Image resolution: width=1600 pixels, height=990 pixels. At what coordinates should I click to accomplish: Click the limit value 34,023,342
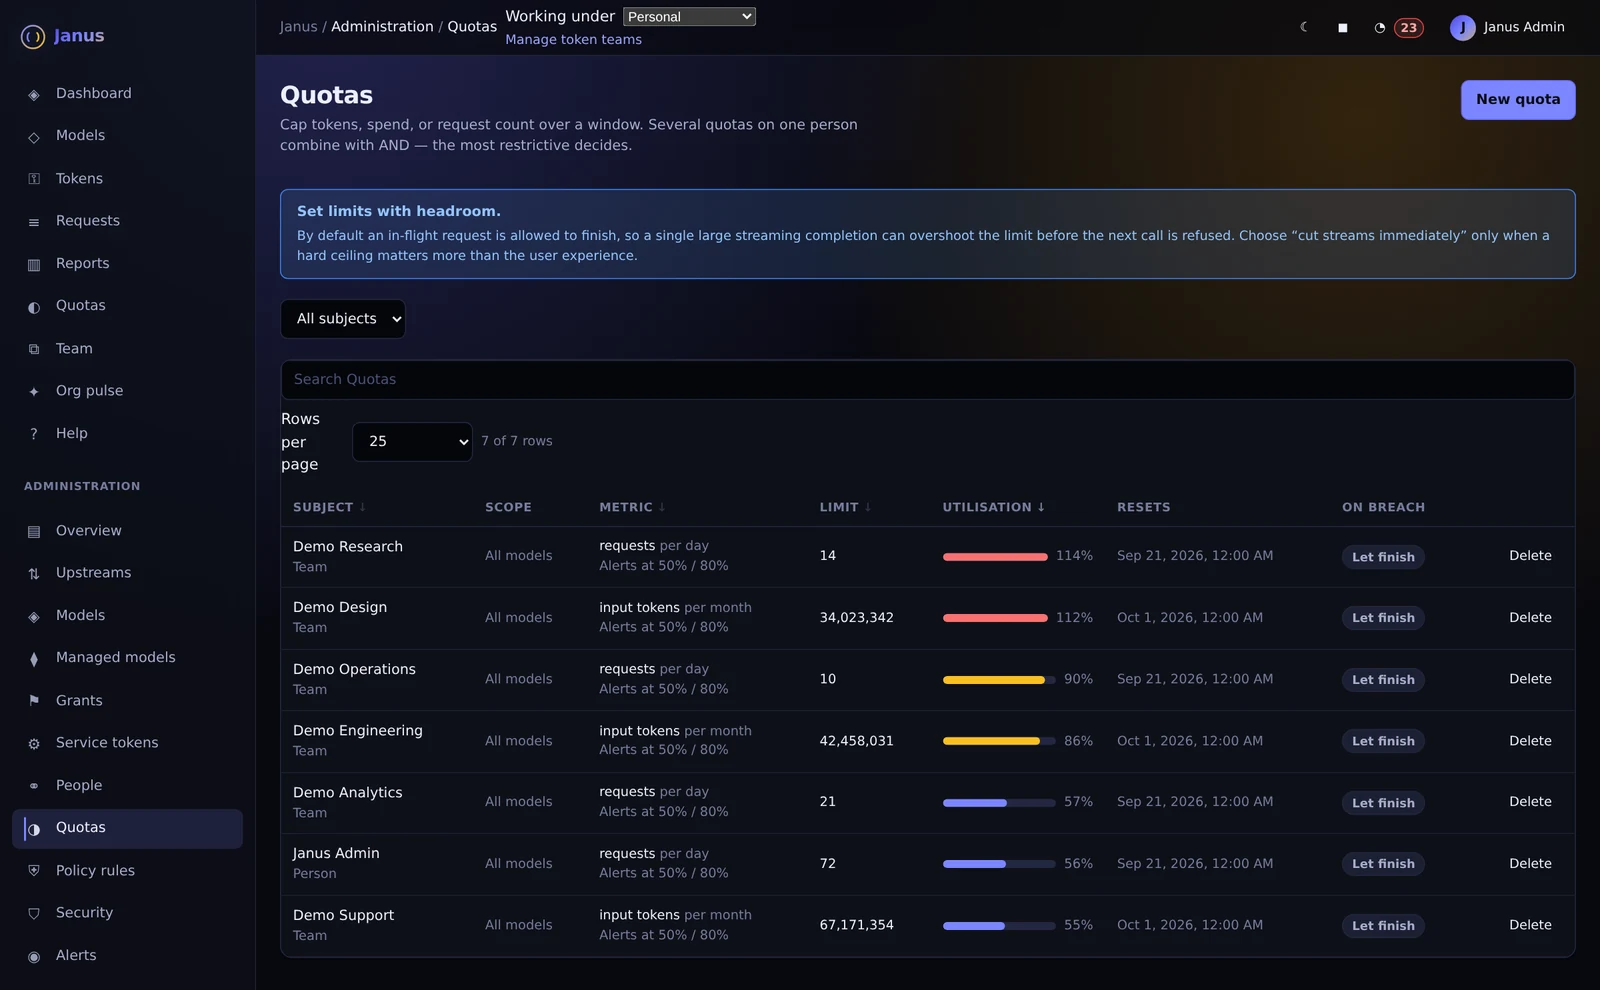[x=856, y=618]
